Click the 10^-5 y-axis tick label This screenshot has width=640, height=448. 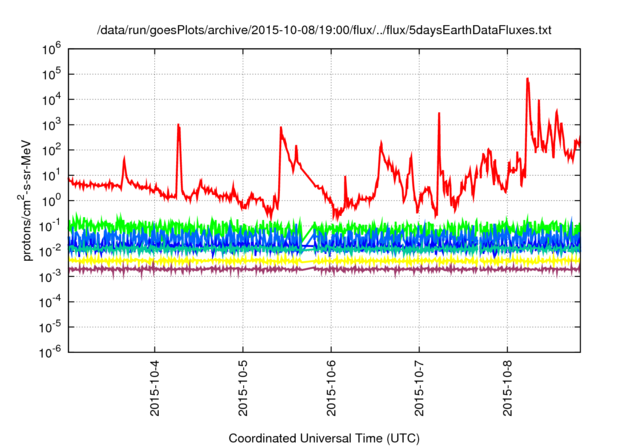coord(50,328)
